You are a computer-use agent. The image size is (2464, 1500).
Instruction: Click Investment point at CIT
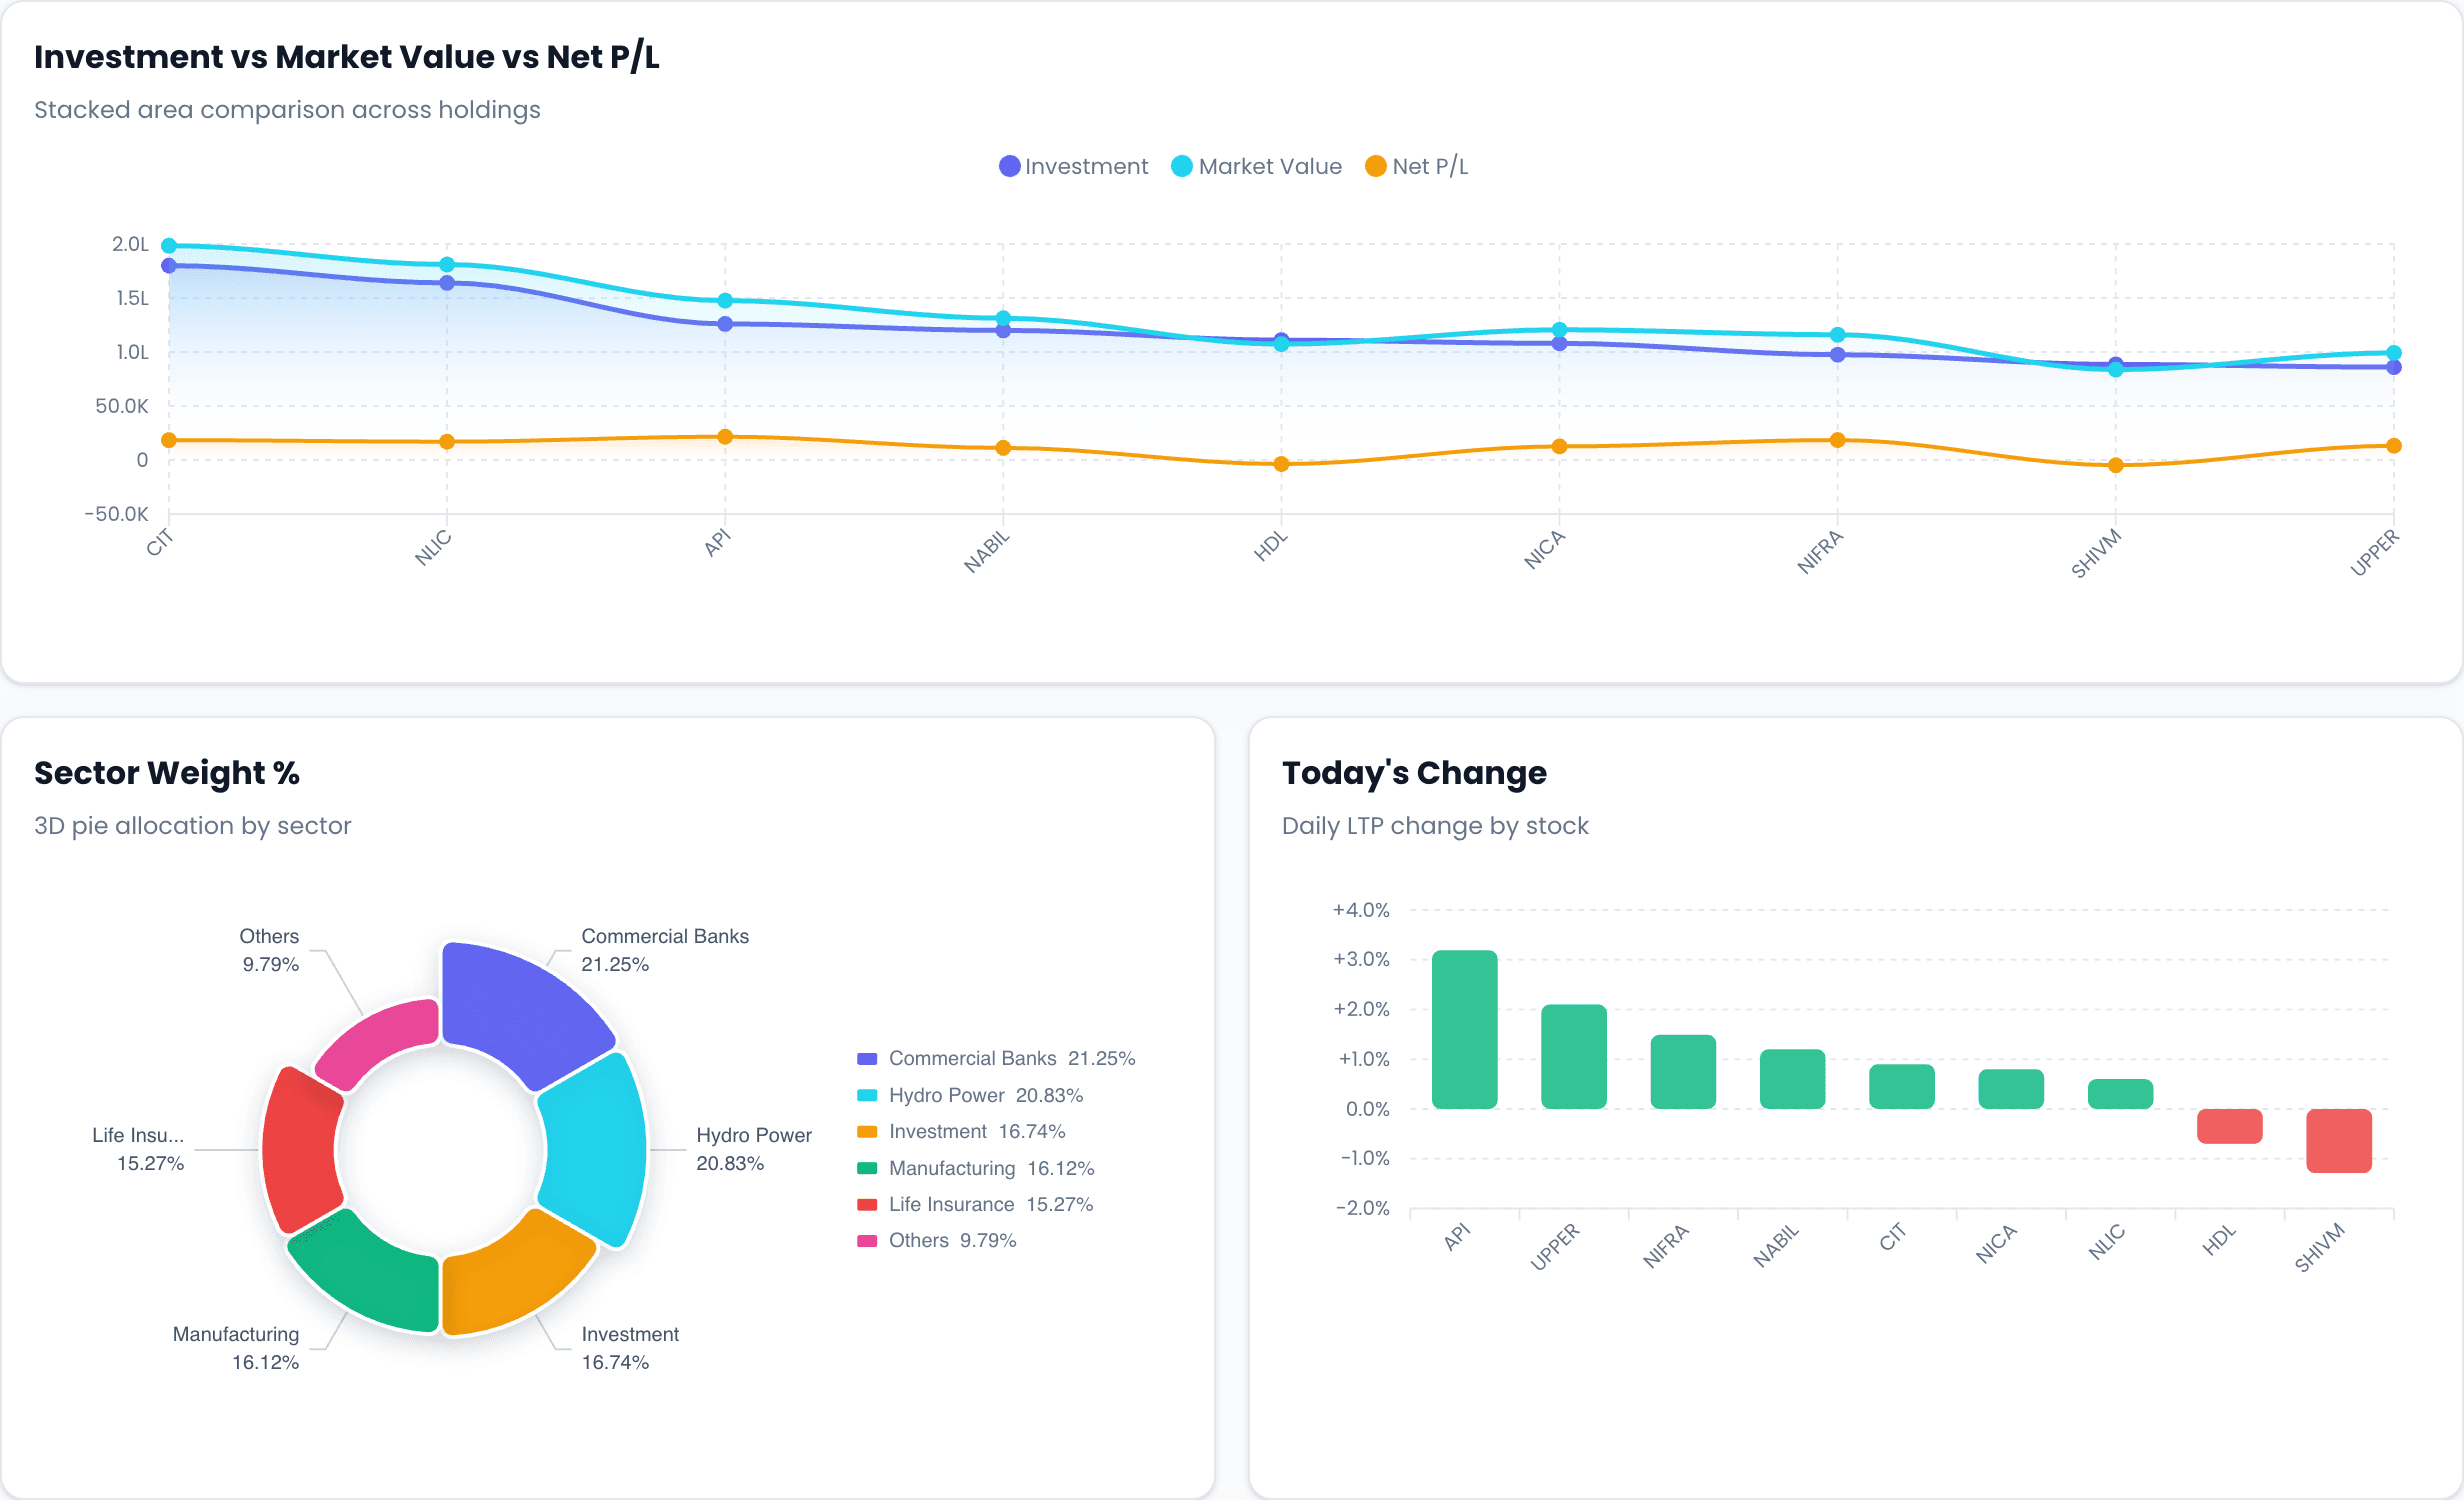tap(169, 266)
